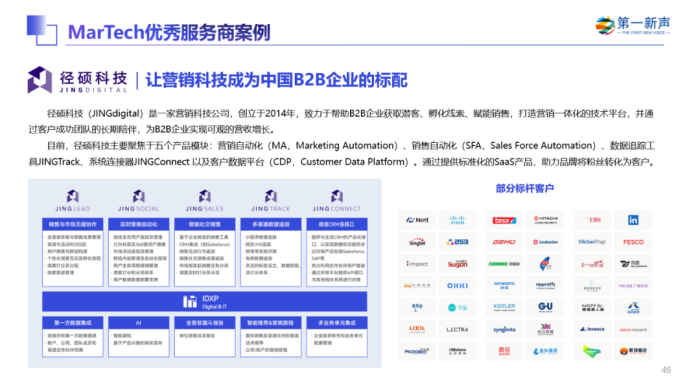This screenshot has width=700, height=386.
Task: Select the 全营收漏斗报告 box header
Action: pos(204,323)
